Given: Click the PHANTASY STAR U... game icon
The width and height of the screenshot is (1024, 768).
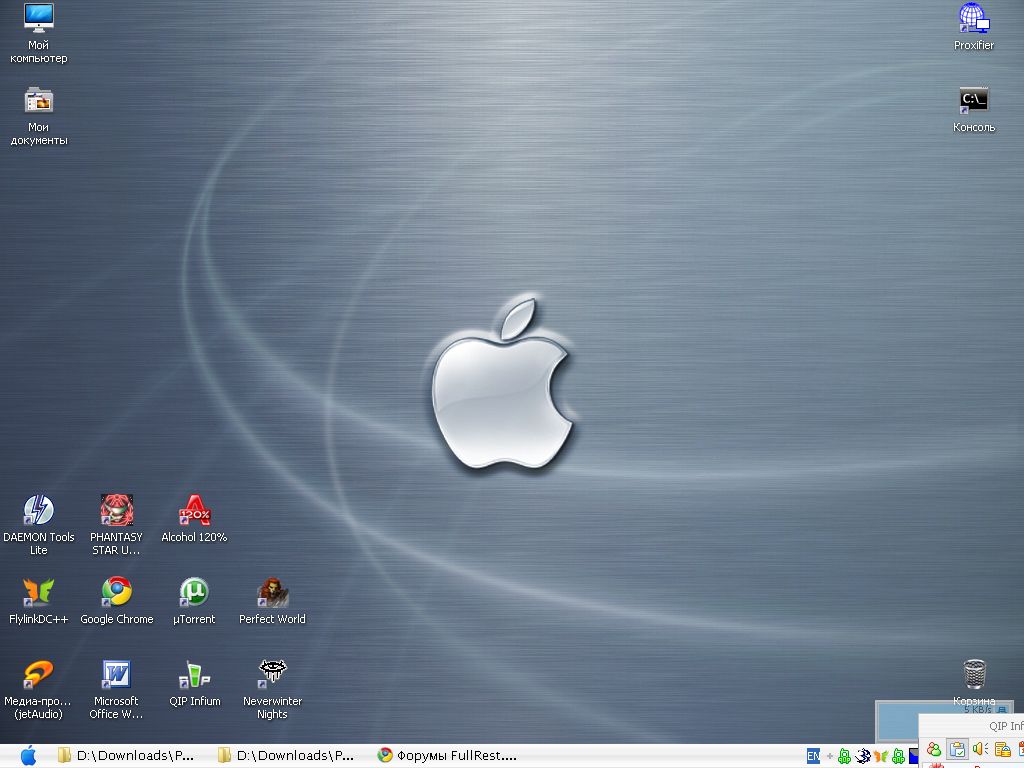Looking at the screenshot, I should pyautogui.click(x=116, y=525).
